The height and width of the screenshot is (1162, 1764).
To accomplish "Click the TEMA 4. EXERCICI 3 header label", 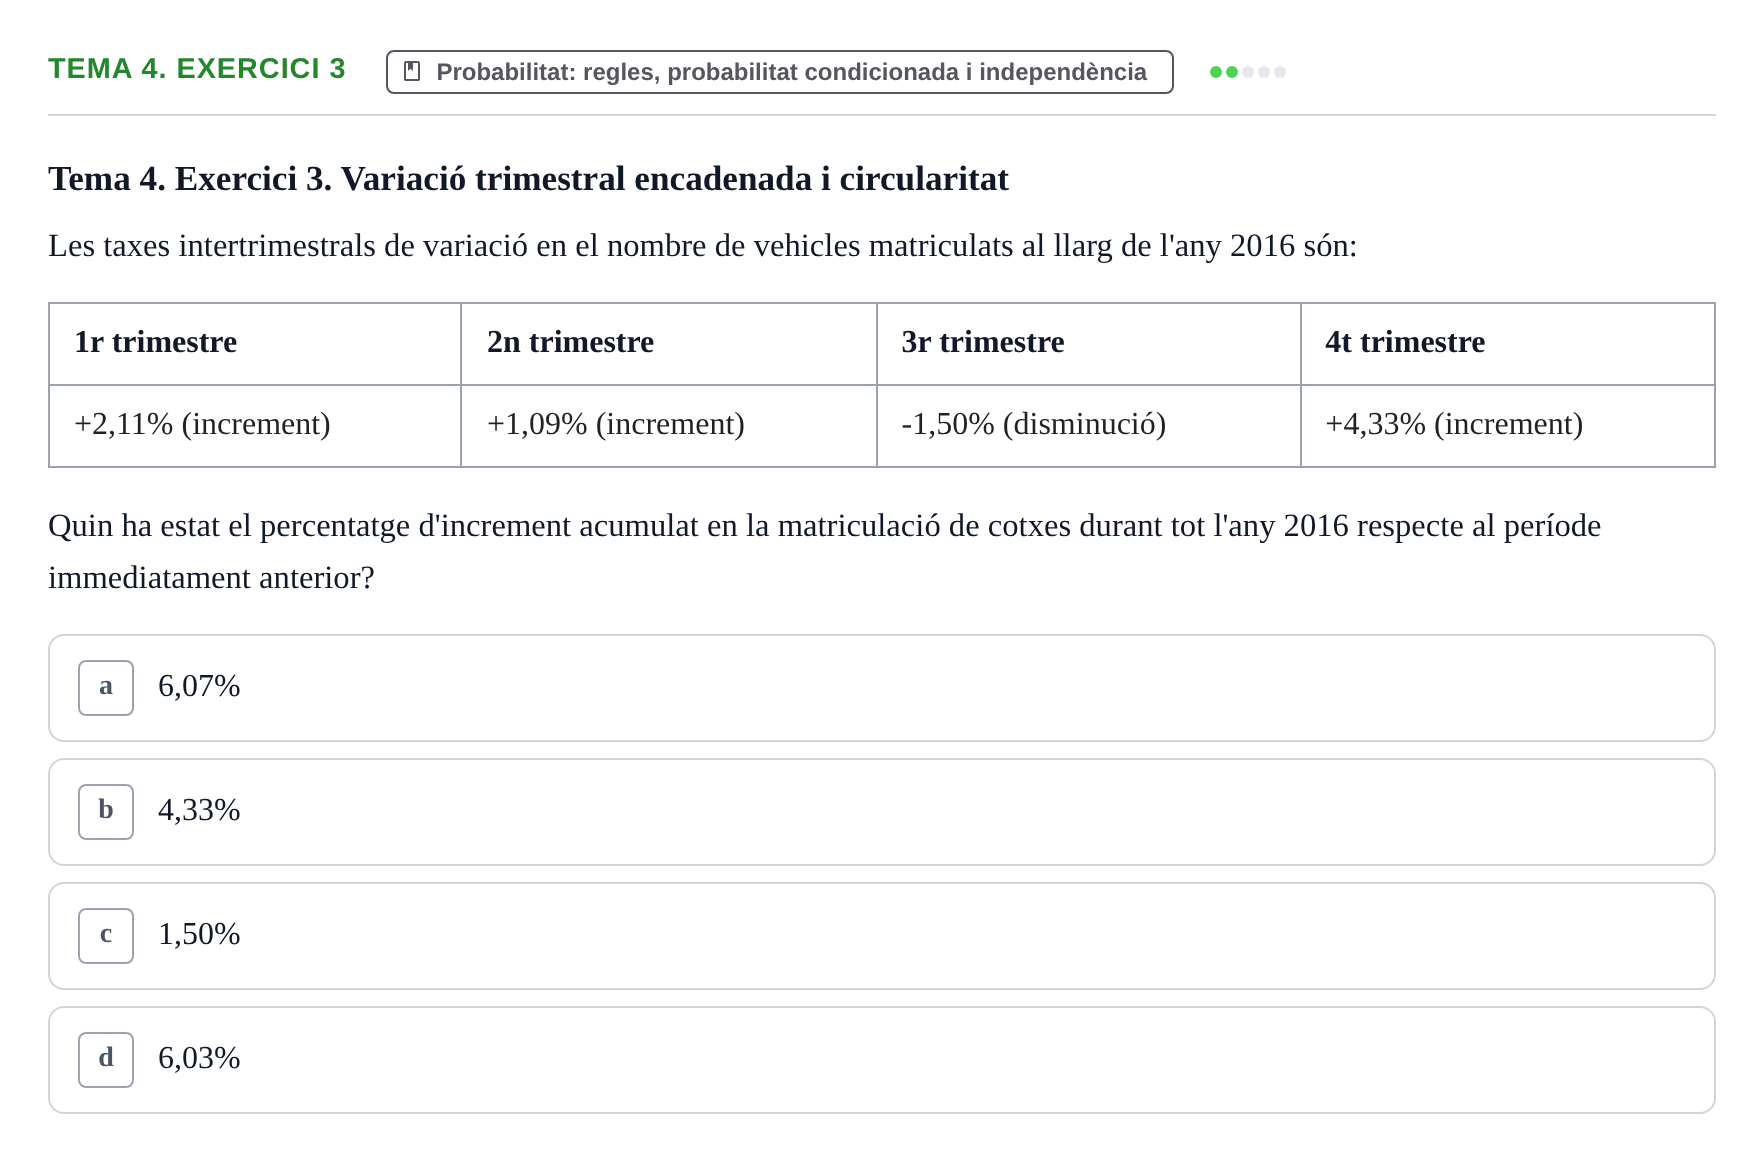I will (x=197, y=69).
